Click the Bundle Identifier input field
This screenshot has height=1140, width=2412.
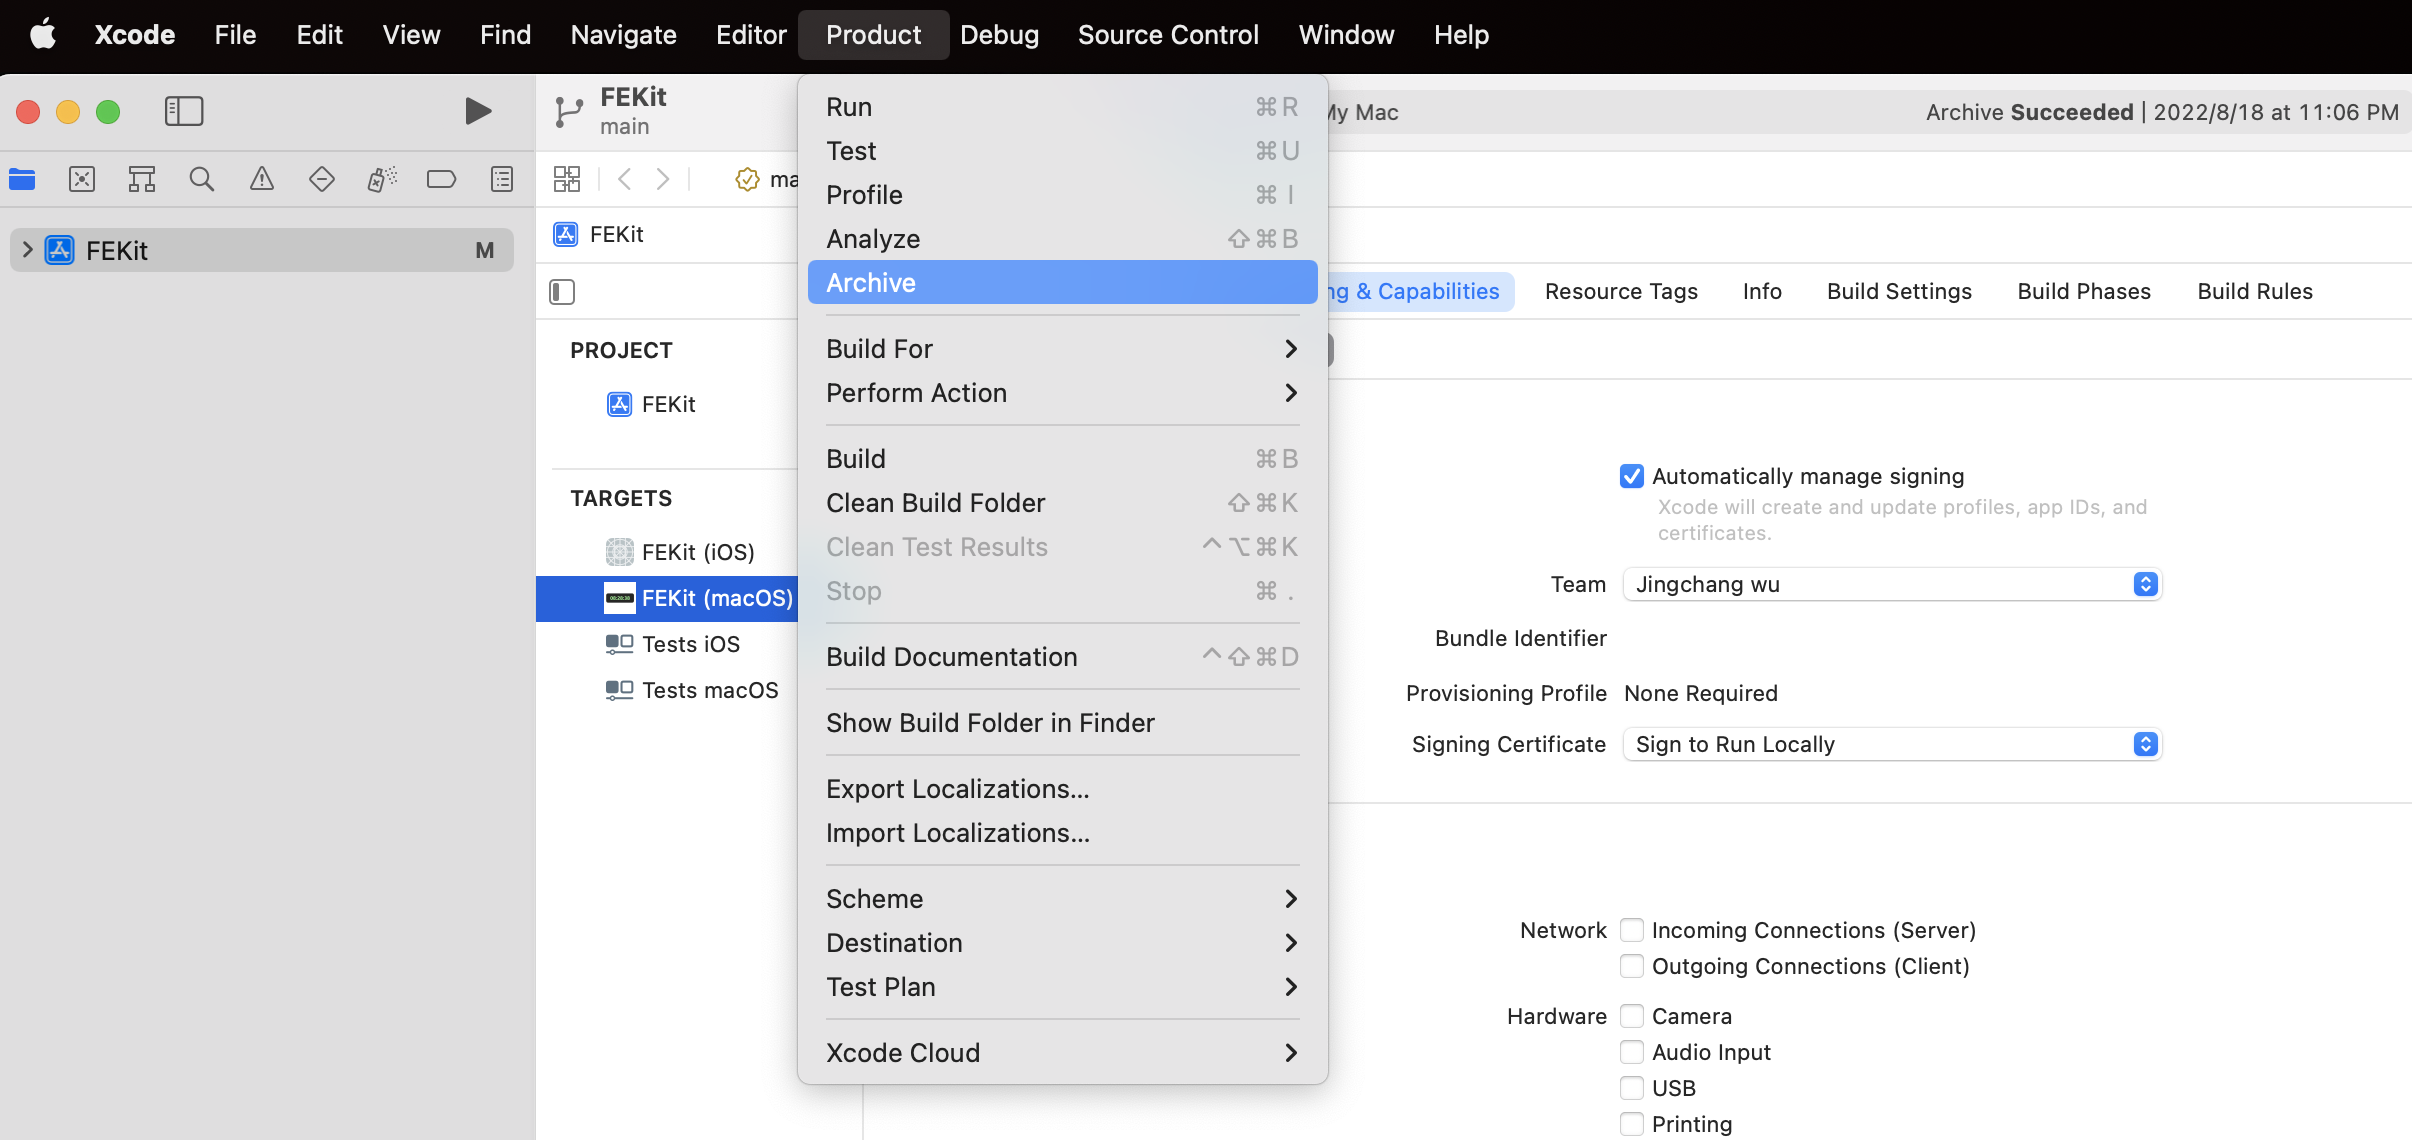1895,638
